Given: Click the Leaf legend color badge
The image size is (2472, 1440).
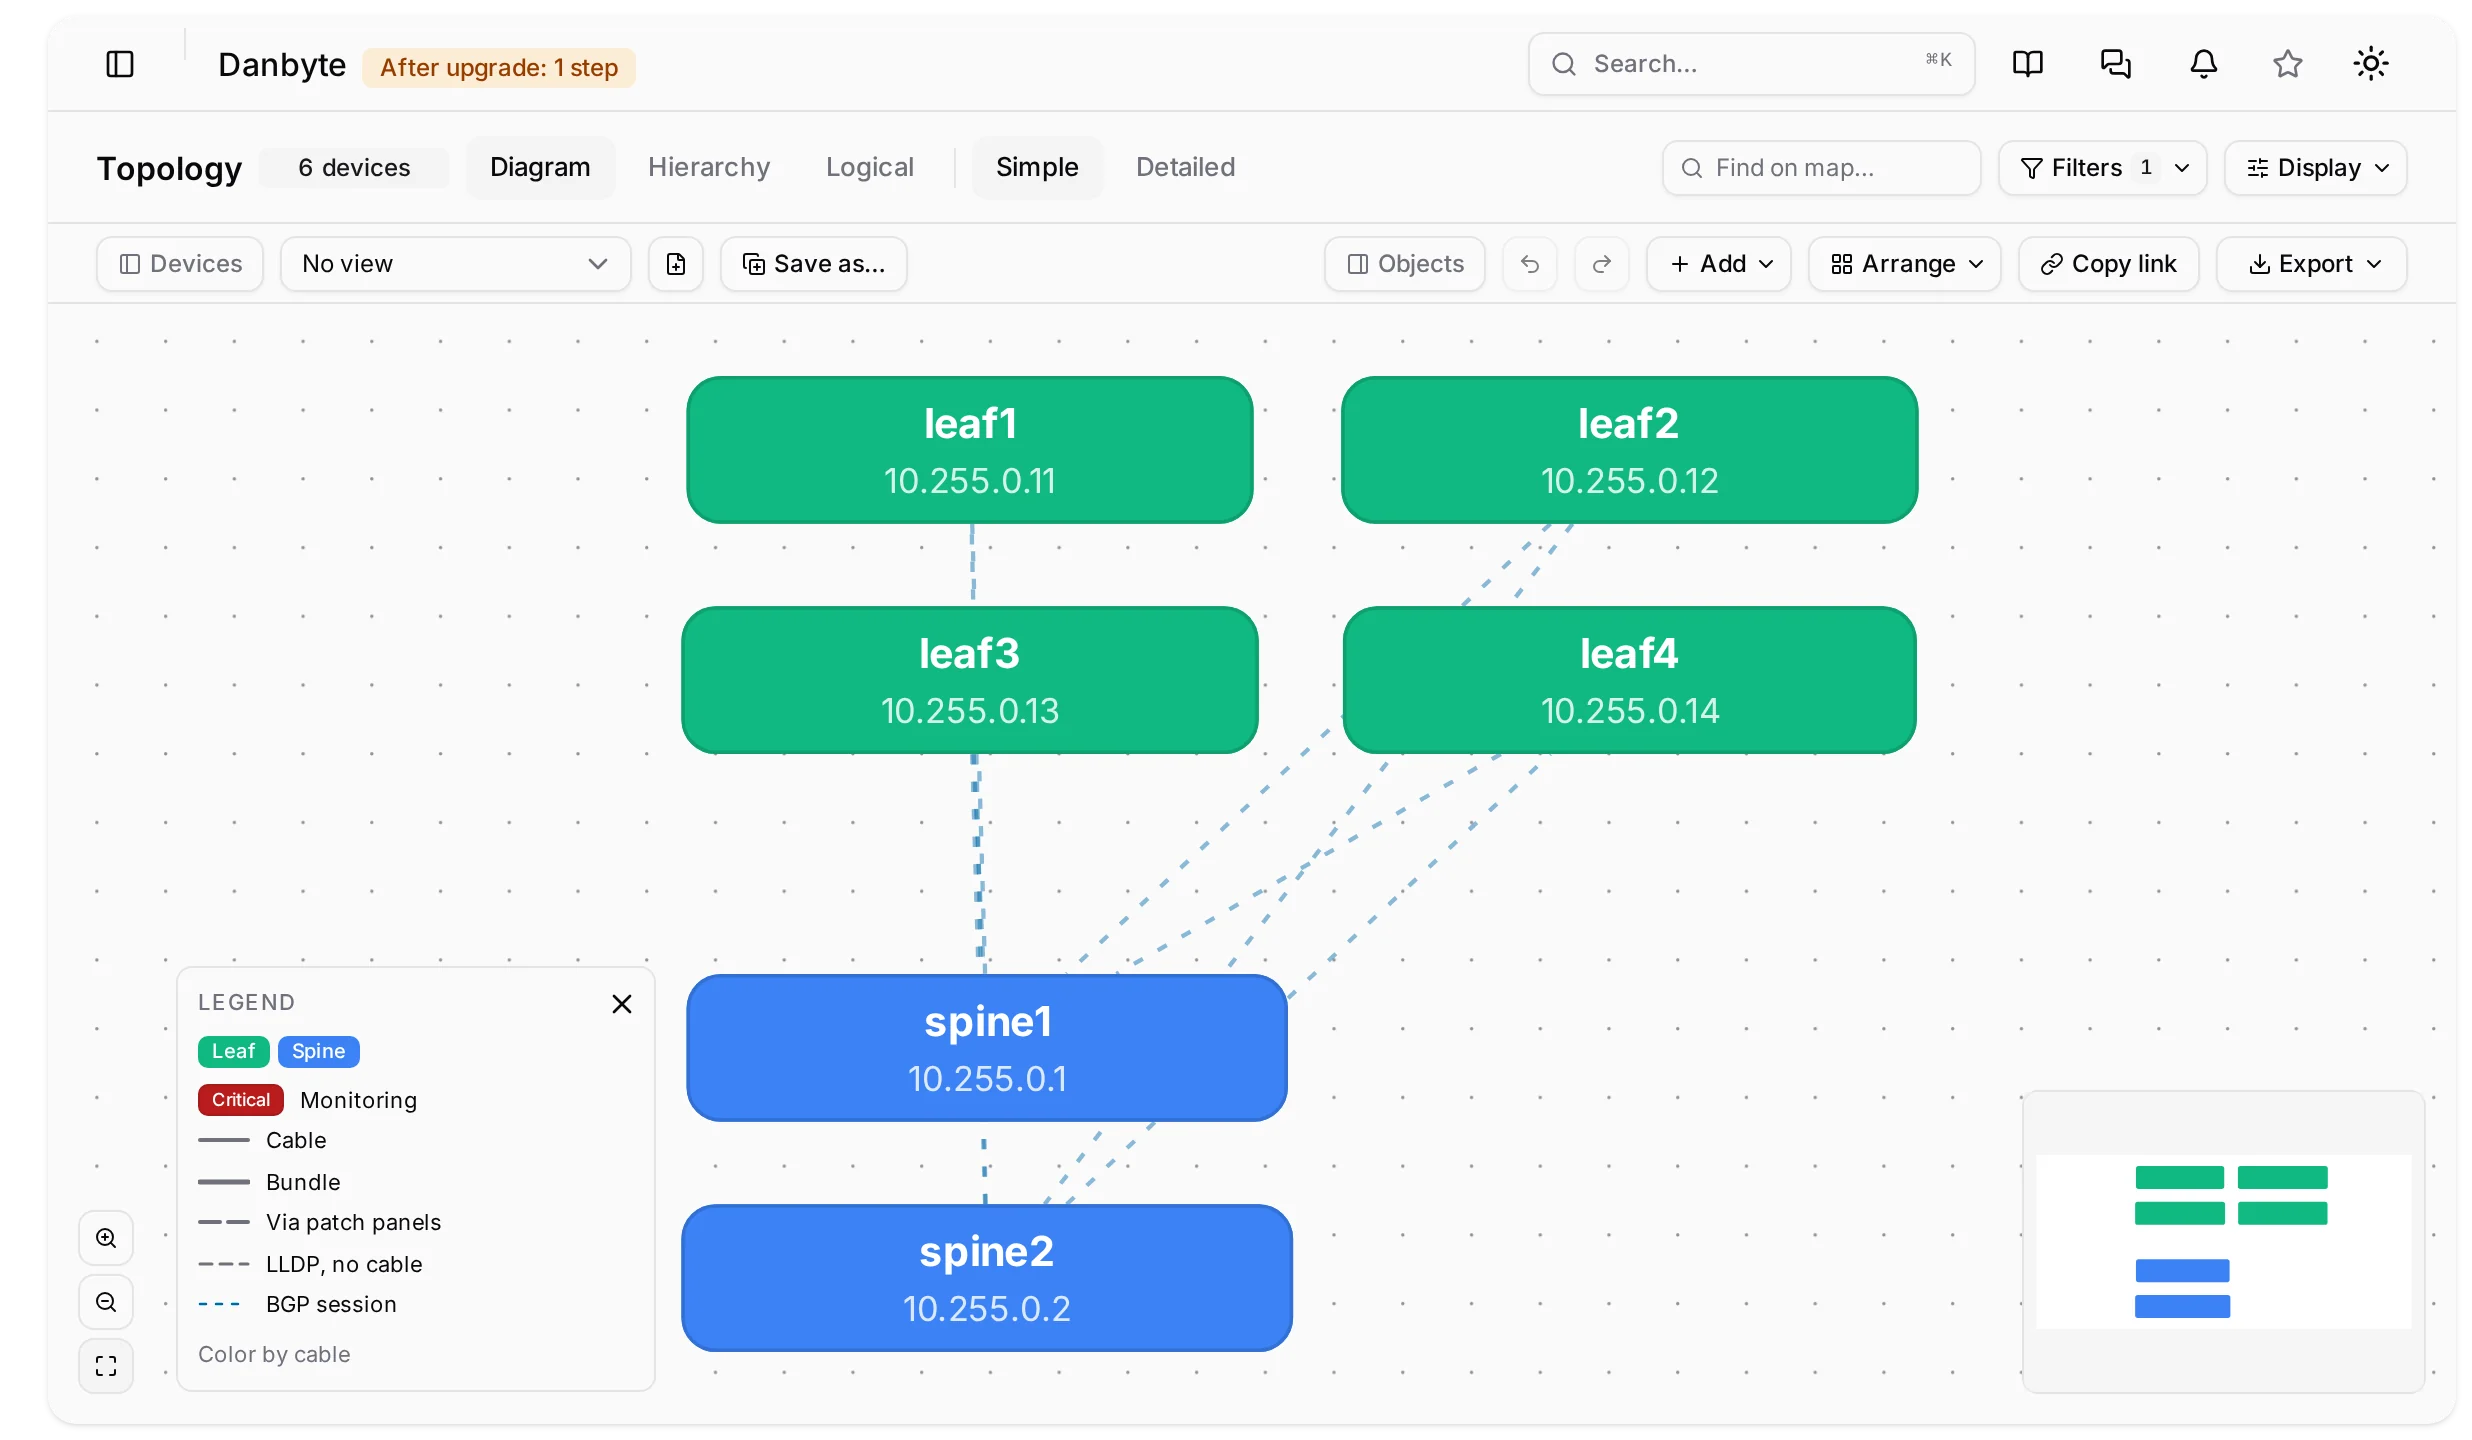Looking at the screenshot, I should point(233,1051).
